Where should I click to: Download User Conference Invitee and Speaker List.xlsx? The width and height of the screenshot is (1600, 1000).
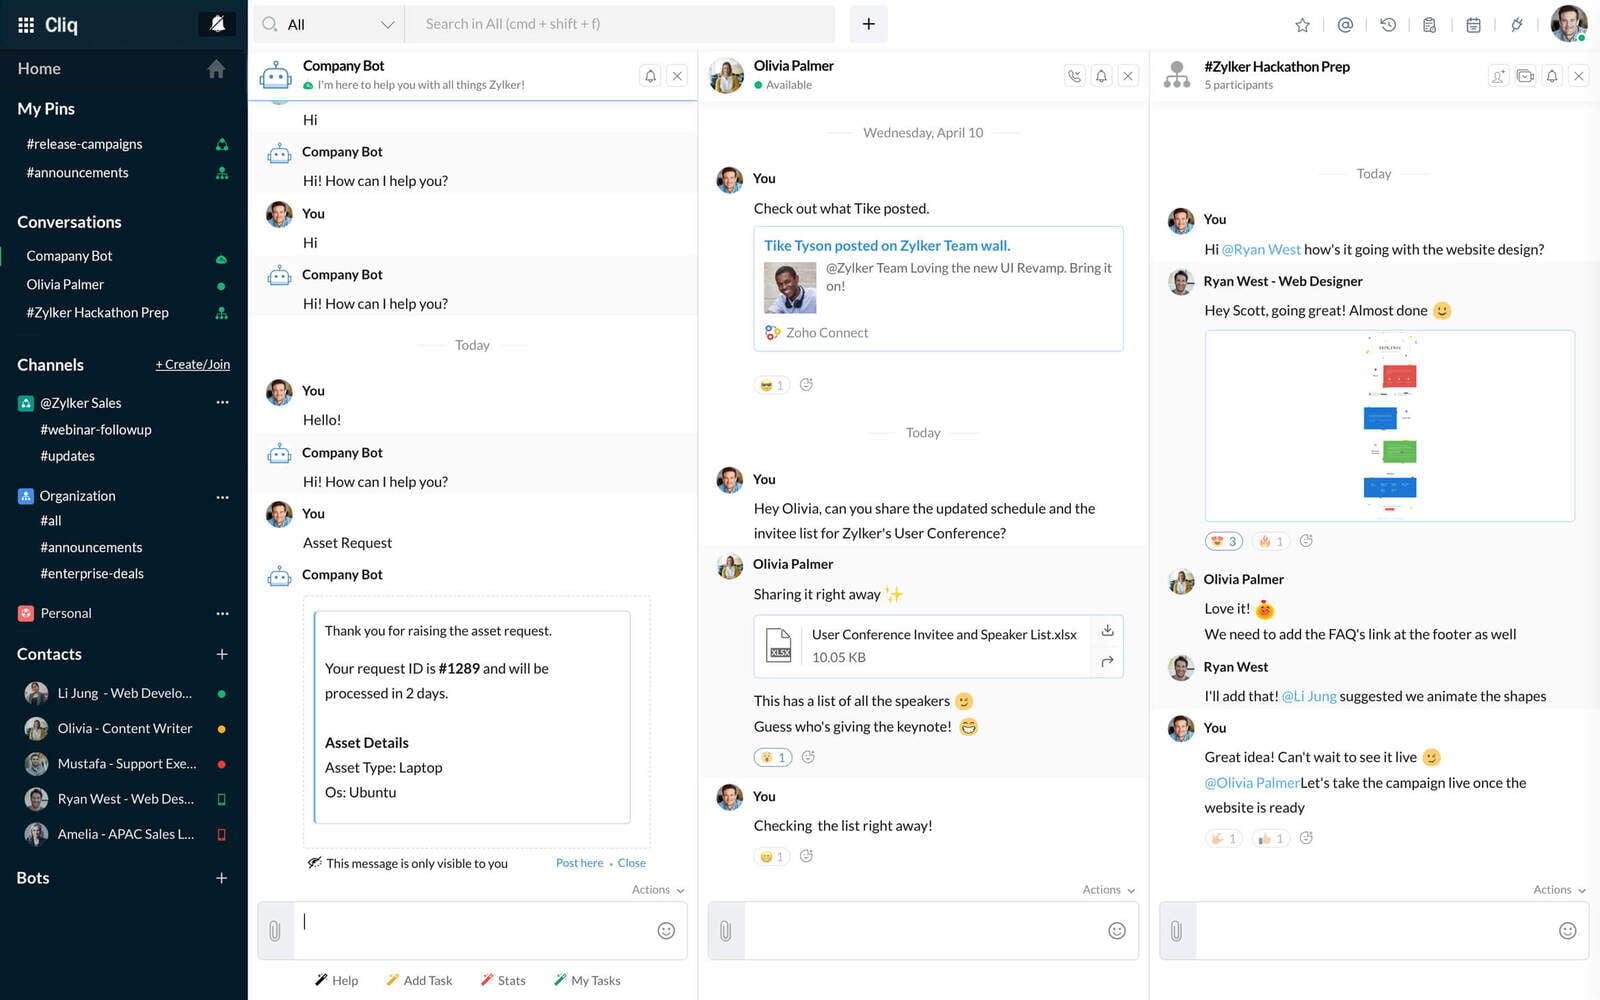pos(1107,630)
